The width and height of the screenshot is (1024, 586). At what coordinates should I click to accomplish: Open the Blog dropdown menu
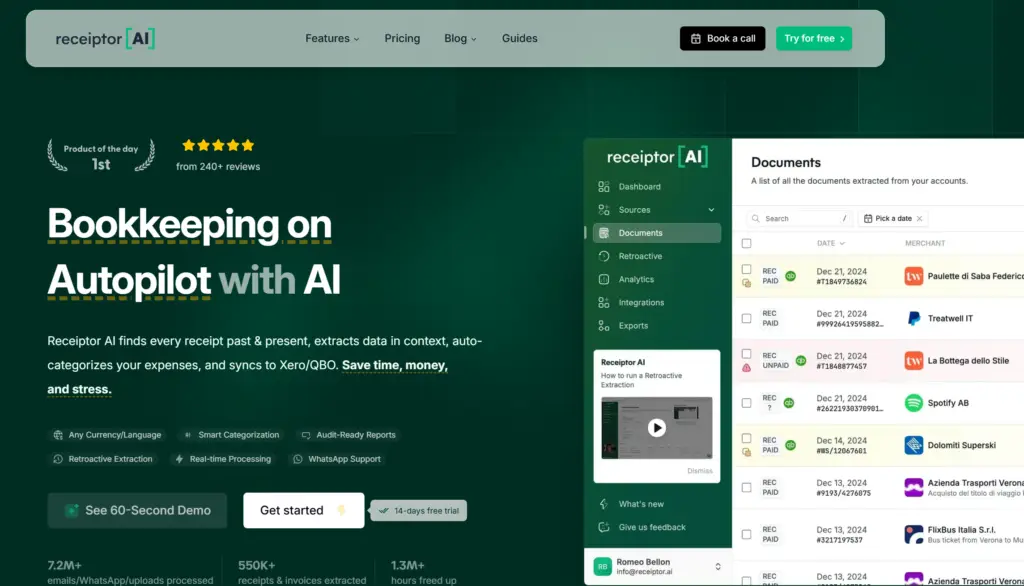(x=460, y=39)
